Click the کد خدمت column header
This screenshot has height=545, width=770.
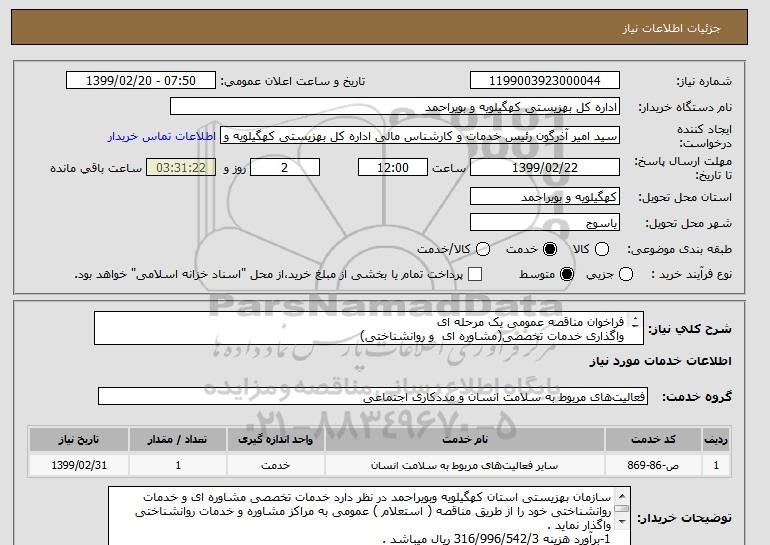(653, 439)
